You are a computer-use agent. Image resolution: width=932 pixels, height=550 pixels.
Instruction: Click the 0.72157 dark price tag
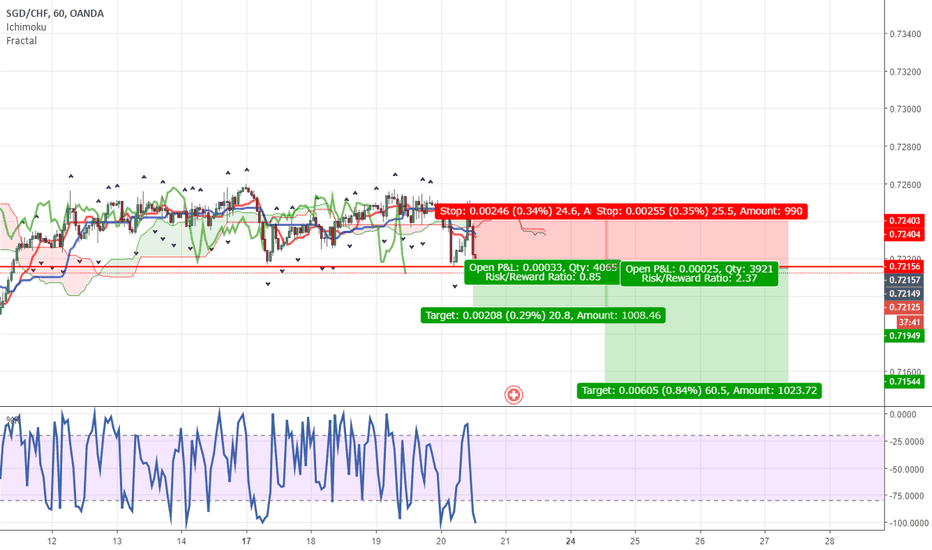904,280
